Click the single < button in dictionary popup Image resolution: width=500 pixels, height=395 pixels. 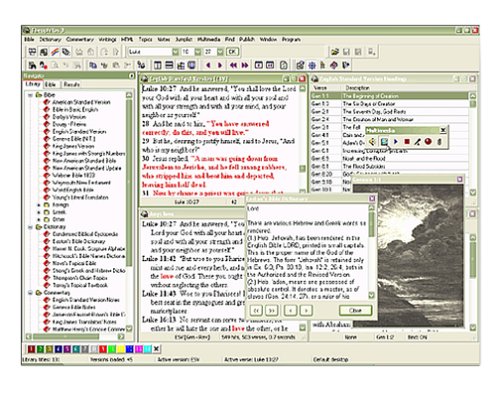pyautogui.click(x=291, y=310)
